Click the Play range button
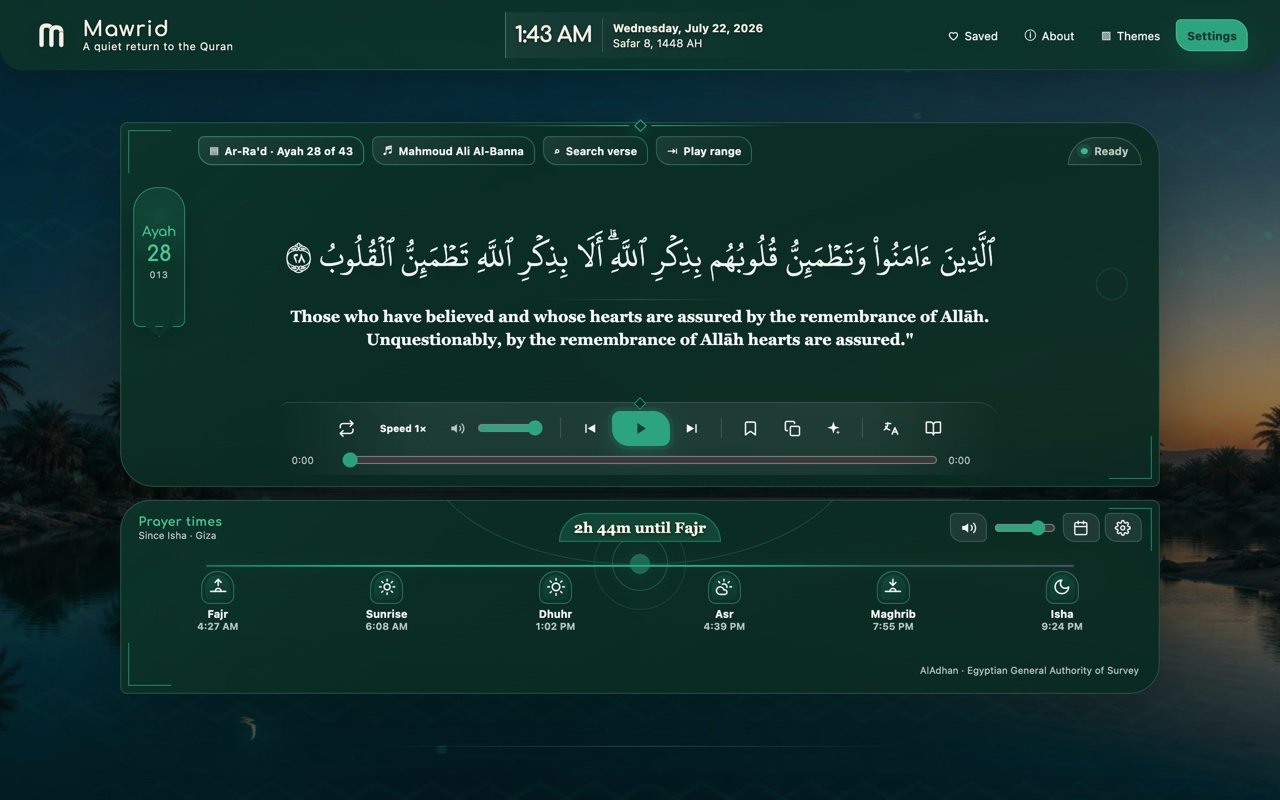The height and width of the screenshot is (800, 1280). click(703, 151)
